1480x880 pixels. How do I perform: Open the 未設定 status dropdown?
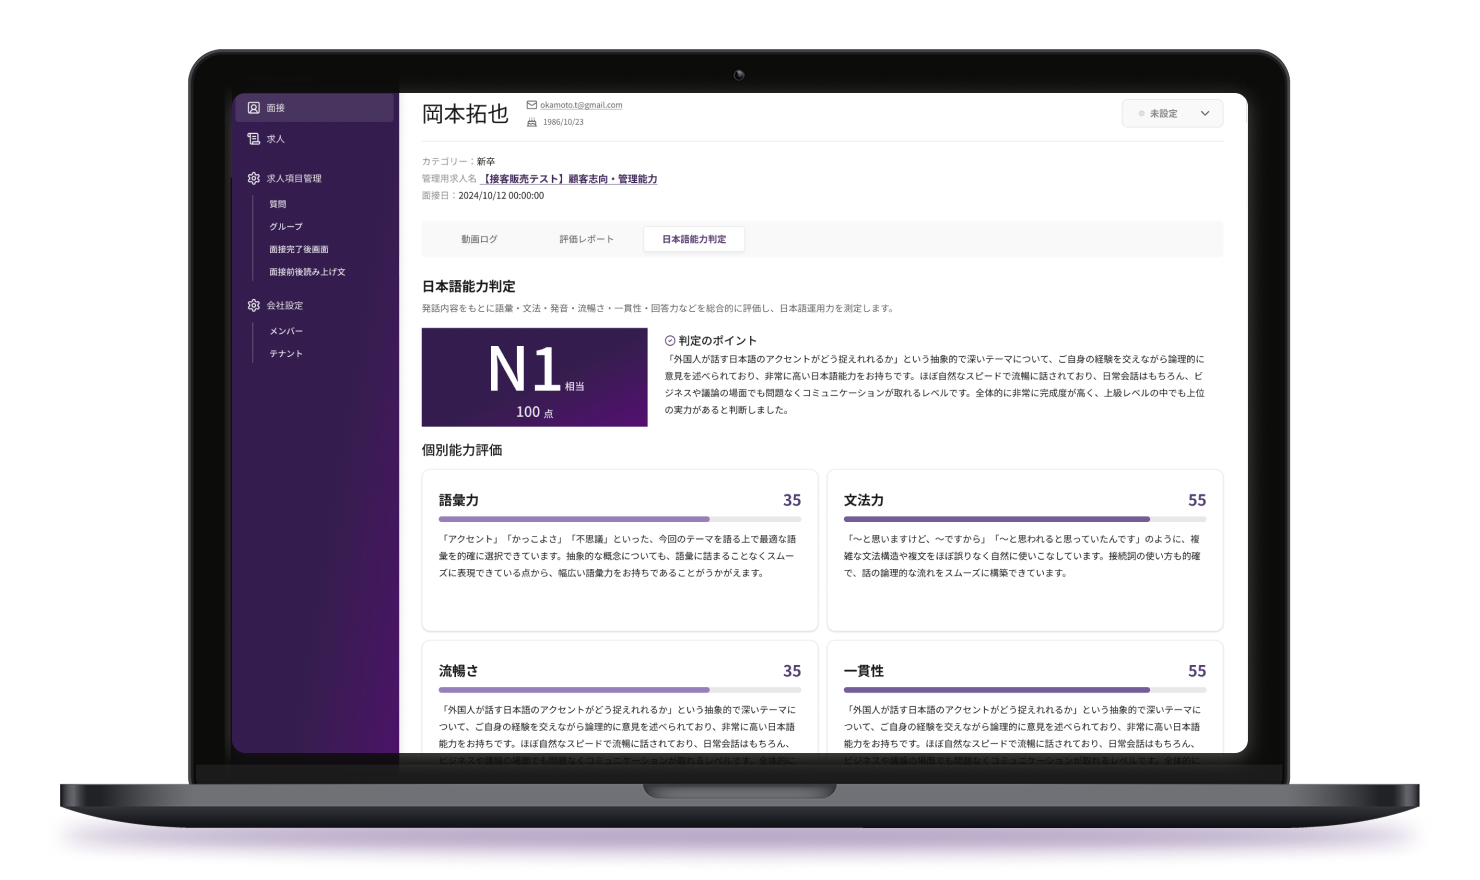tap(1171, 114)
